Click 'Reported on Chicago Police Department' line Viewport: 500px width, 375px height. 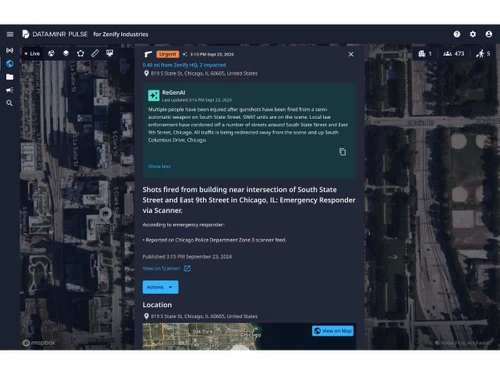(x=214, y=240)
